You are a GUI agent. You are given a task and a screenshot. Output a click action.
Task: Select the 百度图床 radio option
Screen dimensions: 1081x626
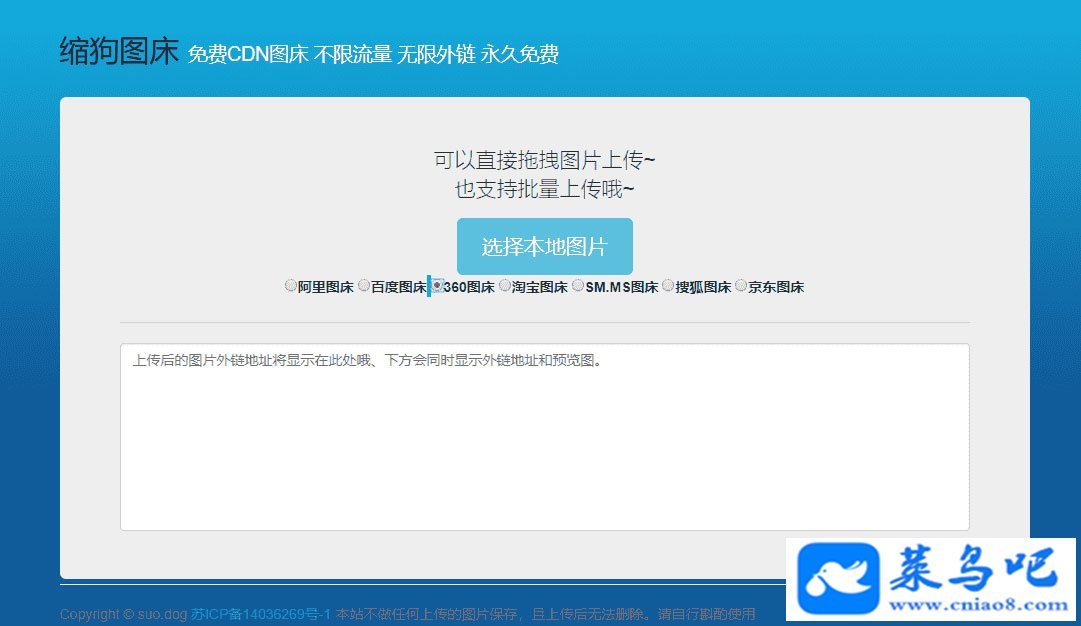364,285
